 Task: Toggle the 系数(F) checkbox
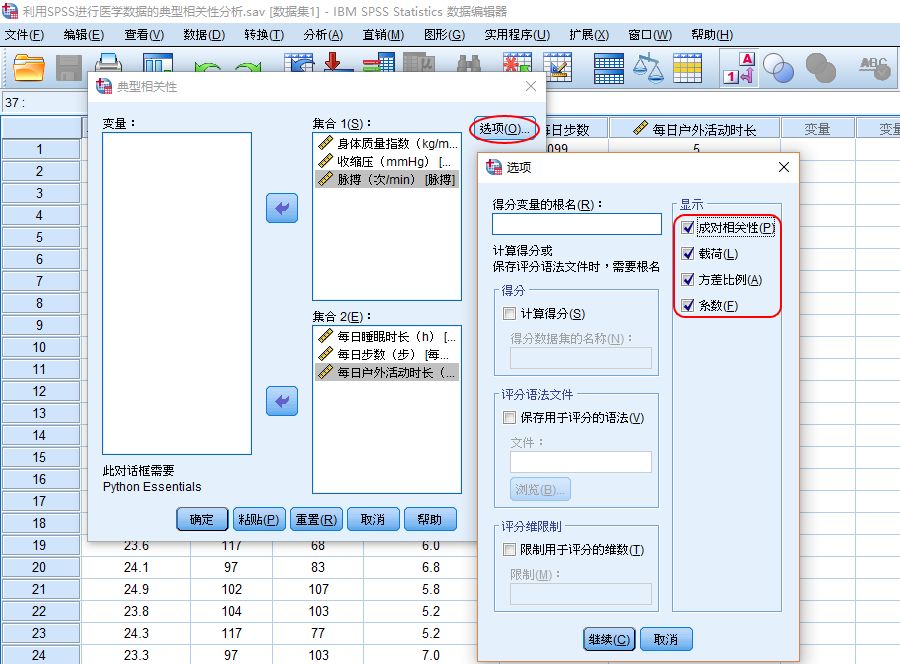(x=687, y=305)
